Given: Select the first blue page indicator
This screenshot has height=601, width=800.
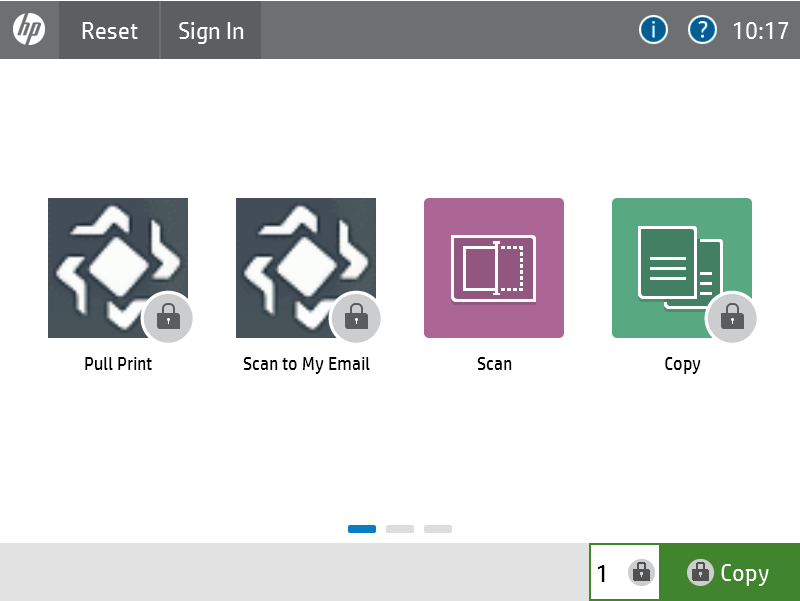Looking at the screenshot, I should [362, 529].
